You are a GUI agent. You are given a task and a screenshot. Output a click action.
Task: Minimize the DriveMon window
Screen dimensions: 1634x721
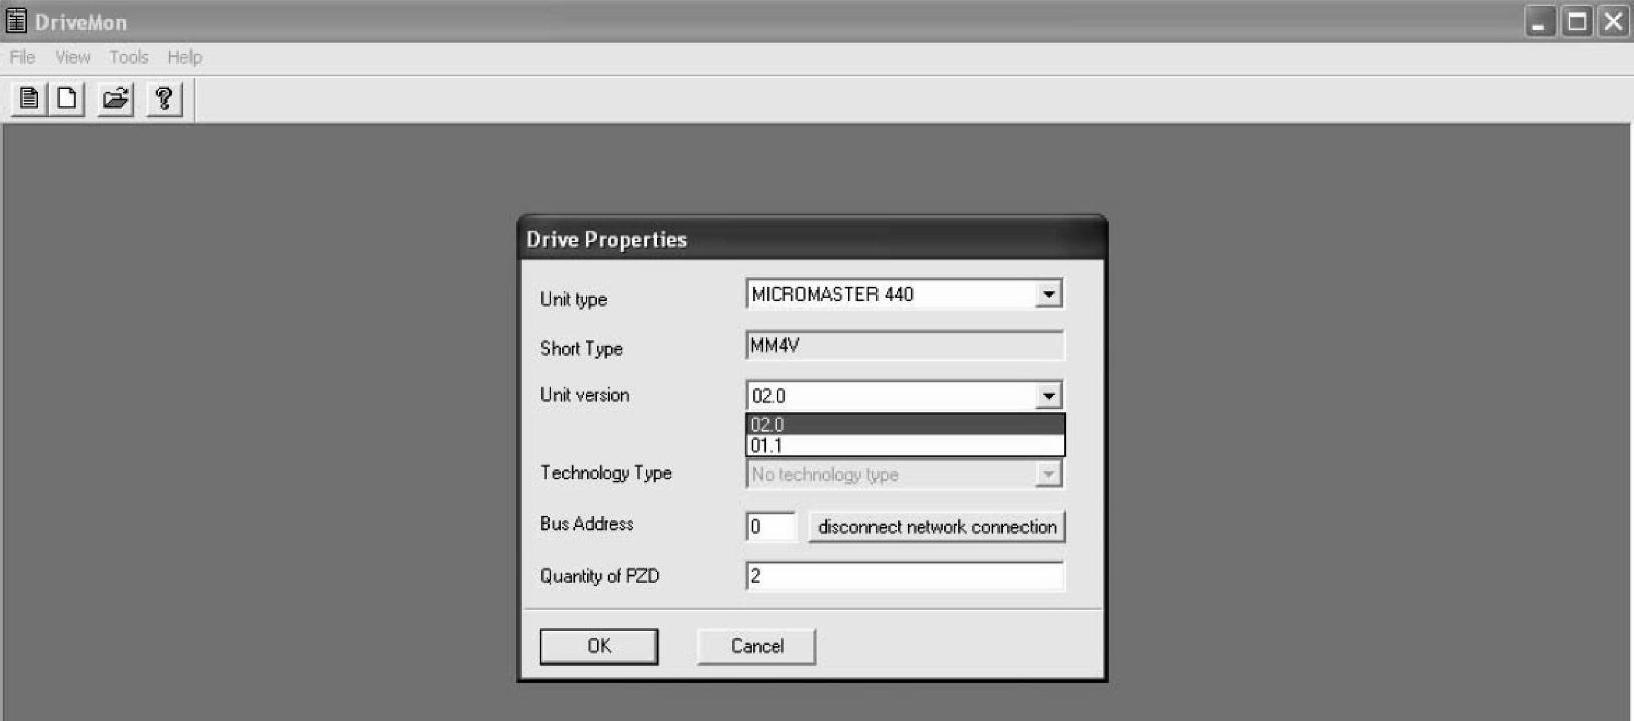pos(1541,21)
